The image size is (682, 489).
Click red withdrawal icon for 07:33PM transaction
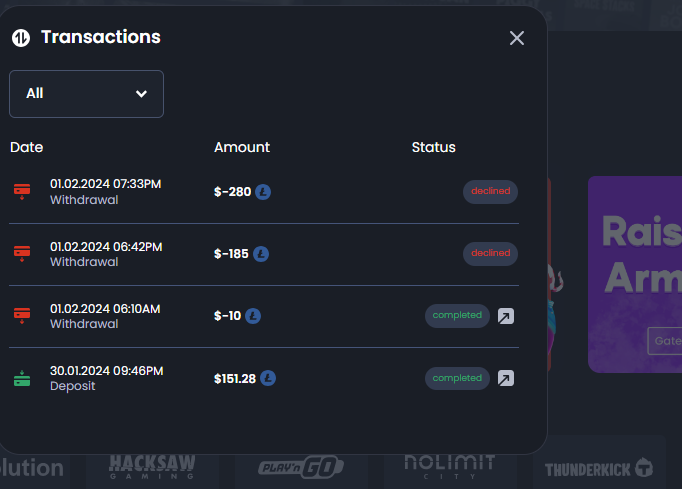21,191
